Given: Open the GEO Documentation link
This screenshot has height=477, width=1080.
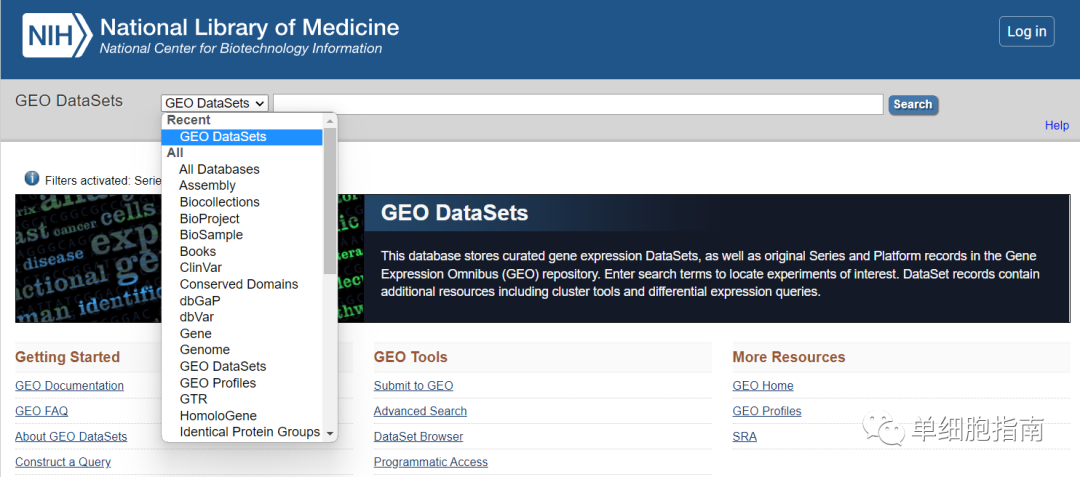Looking at the screenshot, I should tap(70, 386).
